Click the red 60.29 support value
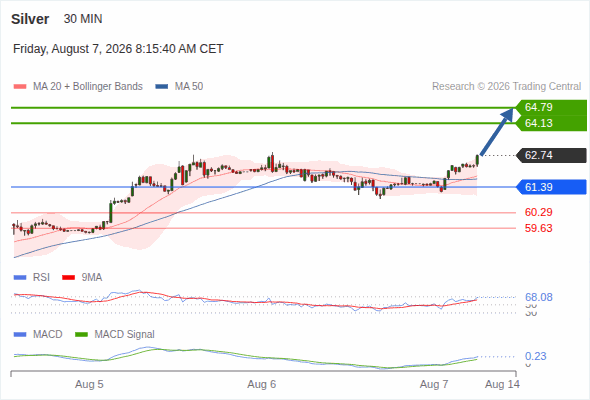 click(538, 212)
